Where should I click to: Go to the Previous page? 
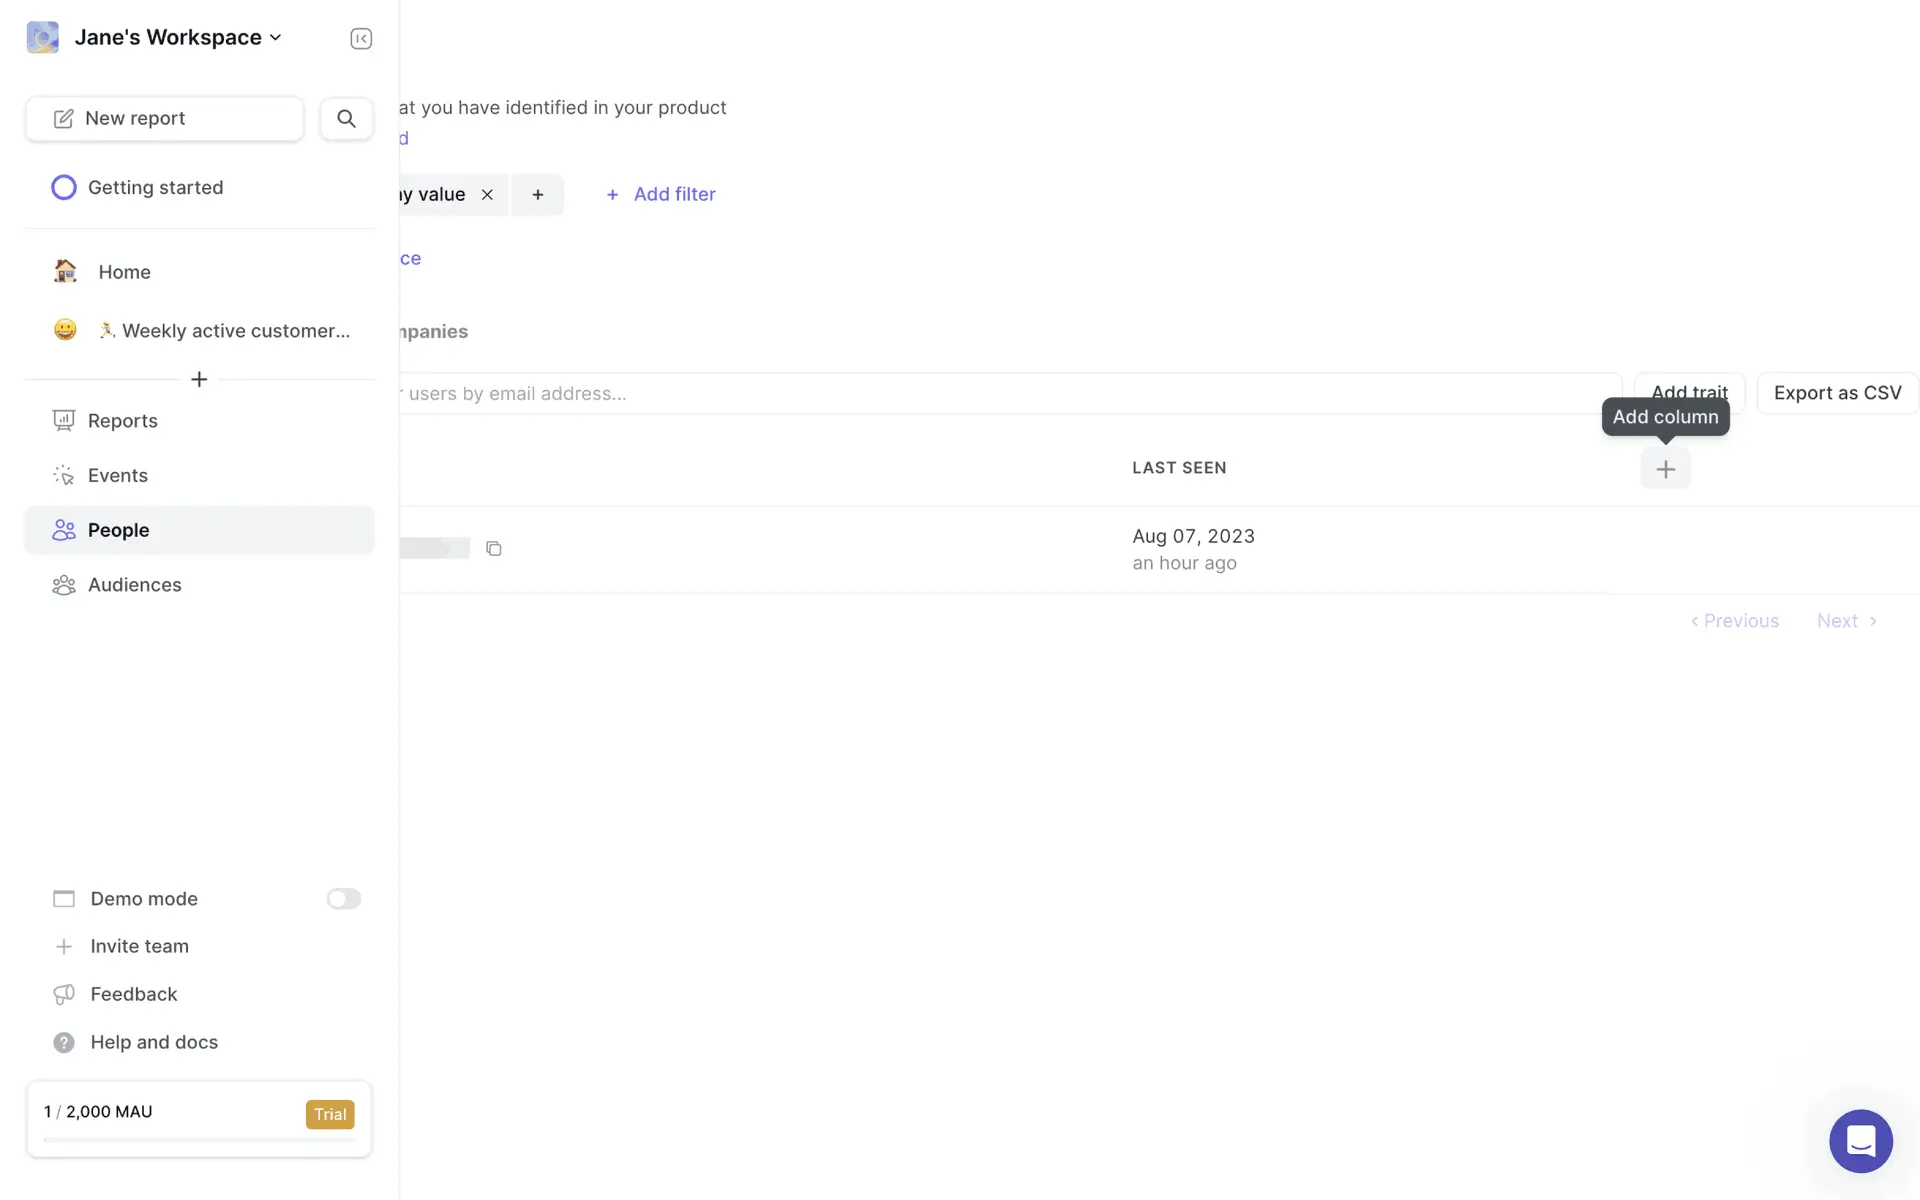pos(1735,621)
